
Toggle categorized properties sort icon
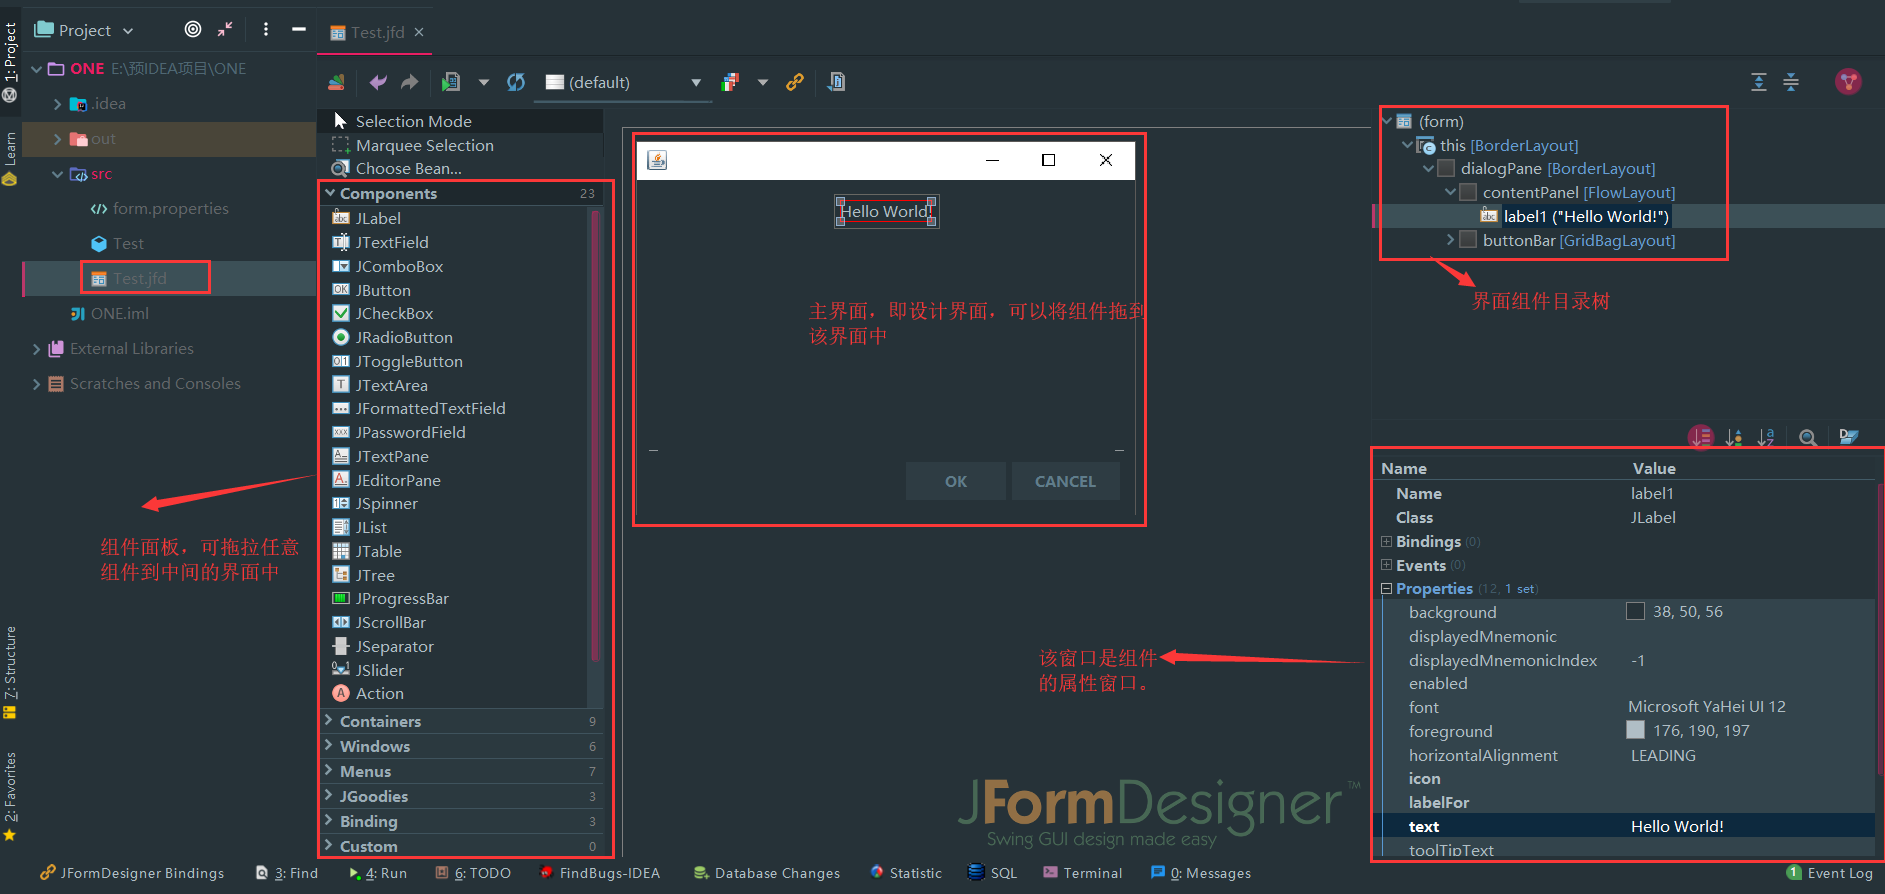click(x=1701, y=437)
